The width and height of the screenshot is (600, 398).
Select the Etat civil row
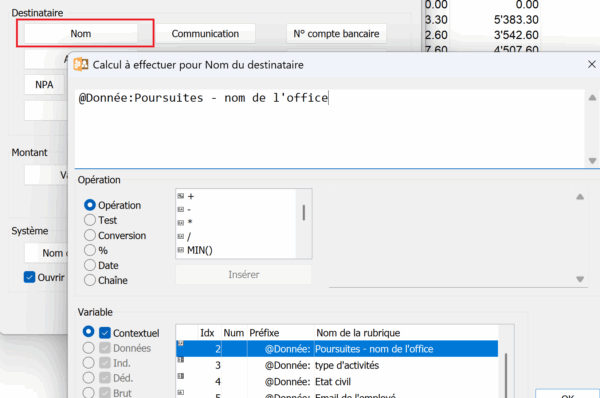coord(337,382)
